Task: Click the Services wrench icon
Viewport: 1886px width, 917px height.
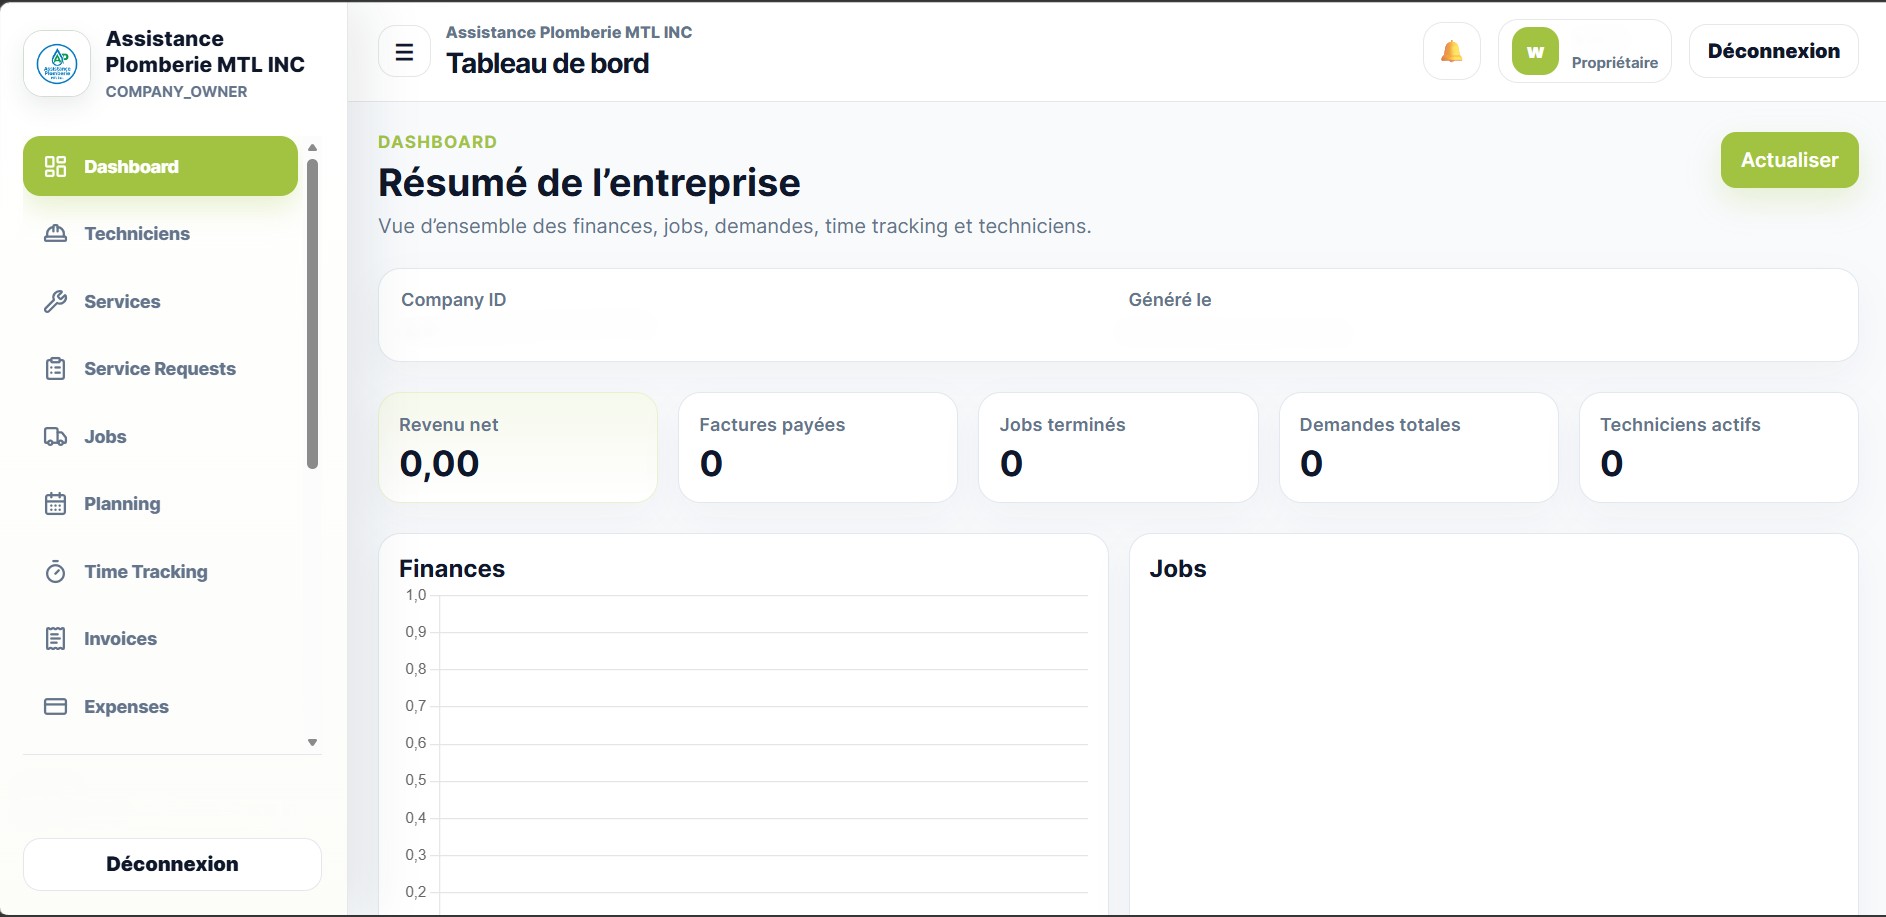Action: 56,301
